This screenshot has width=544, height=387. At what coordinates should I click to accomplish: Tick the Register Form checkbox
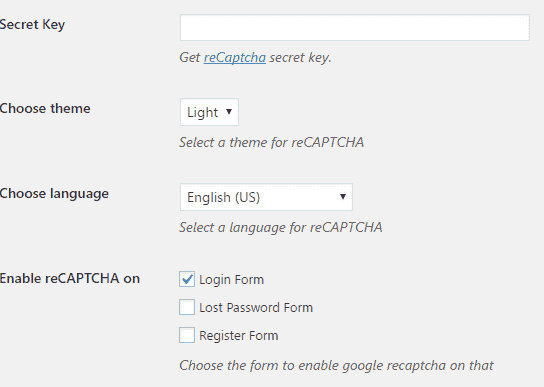click(187, 335)
